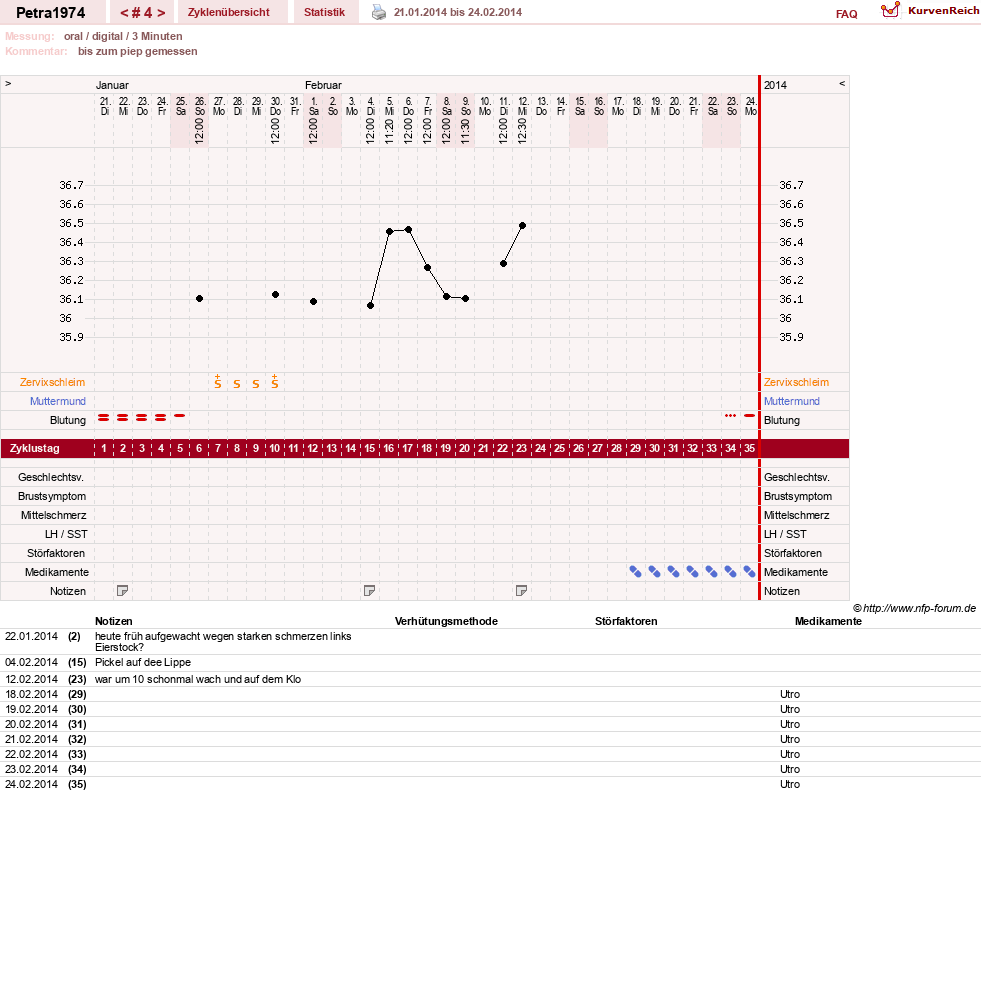Image resolution: width=981 pixels, height=994 pixels.
Task: Click the Februar month label
Action: click(323, 85)
